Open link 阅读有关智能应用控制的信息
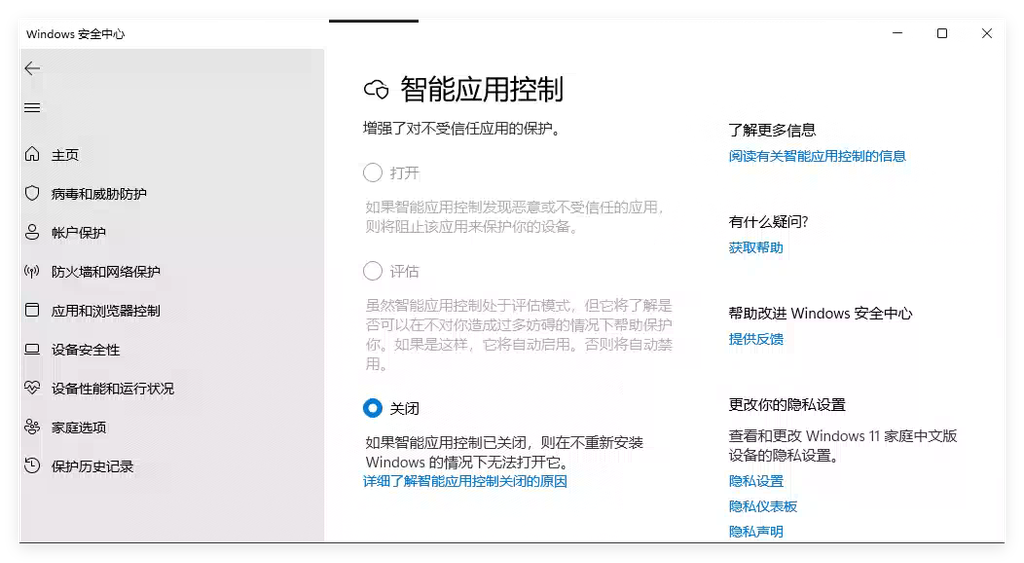Image resolution: width=1024 pixels, height=563 pixels. pyautogui.click(x=817, y=156)
